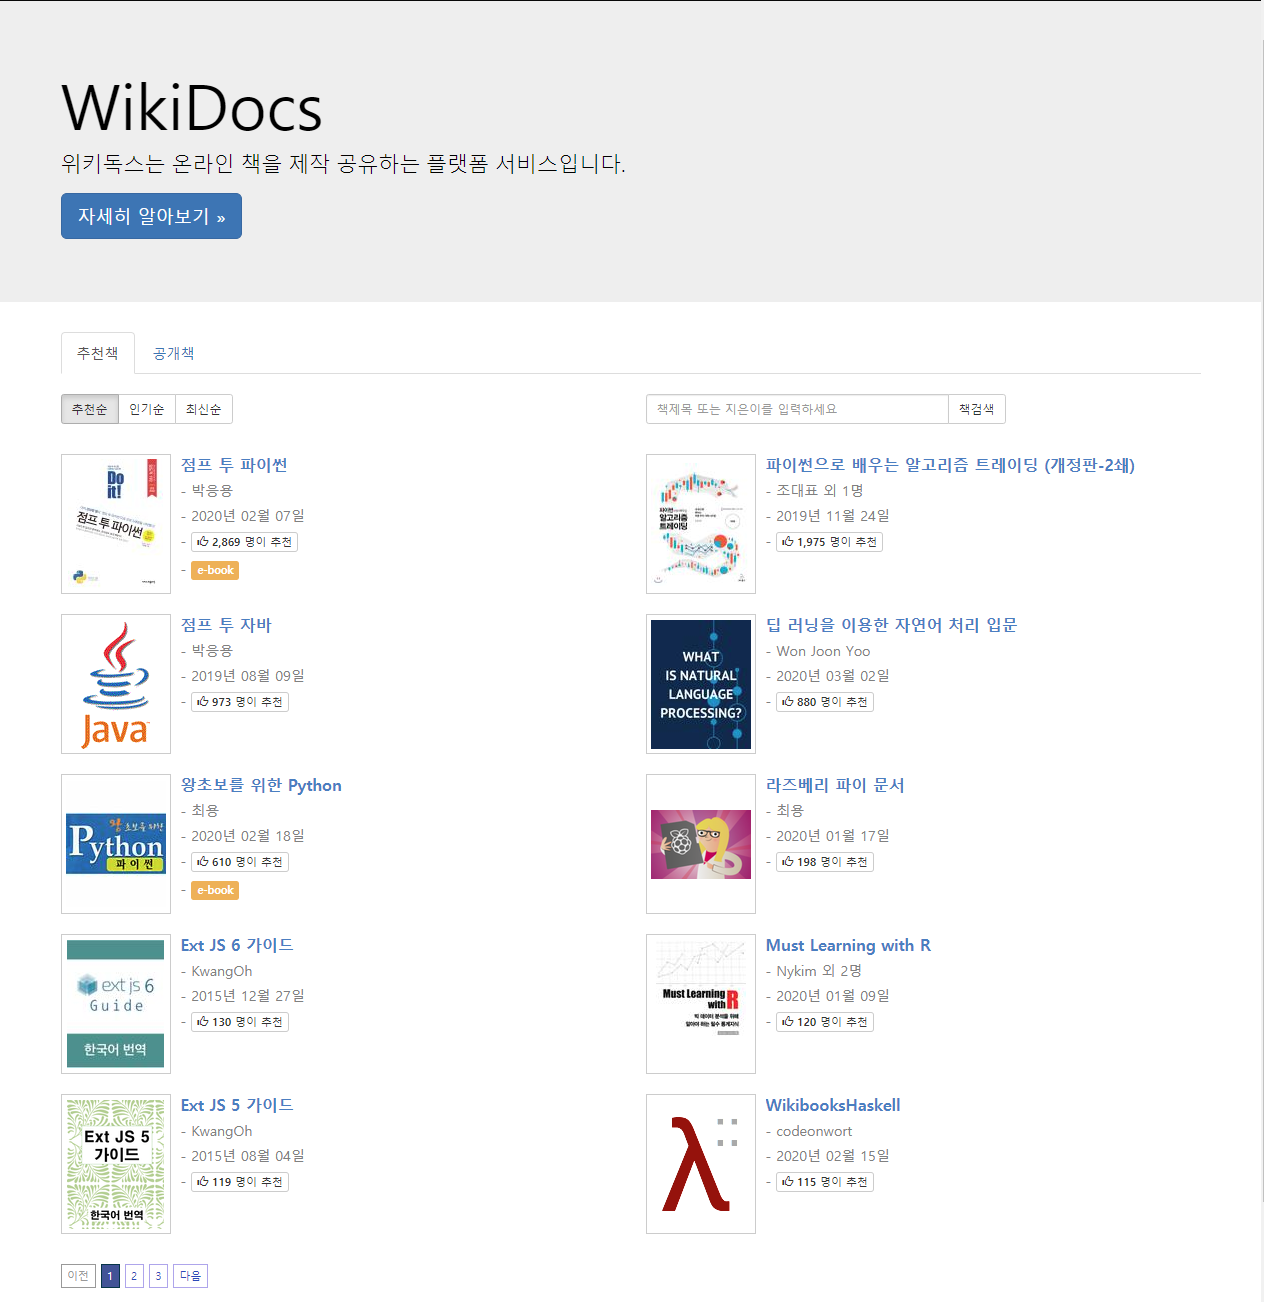
Task: Click the author text Nykim 외 2명
Action: pyautogui.click(x=819, y=971)
